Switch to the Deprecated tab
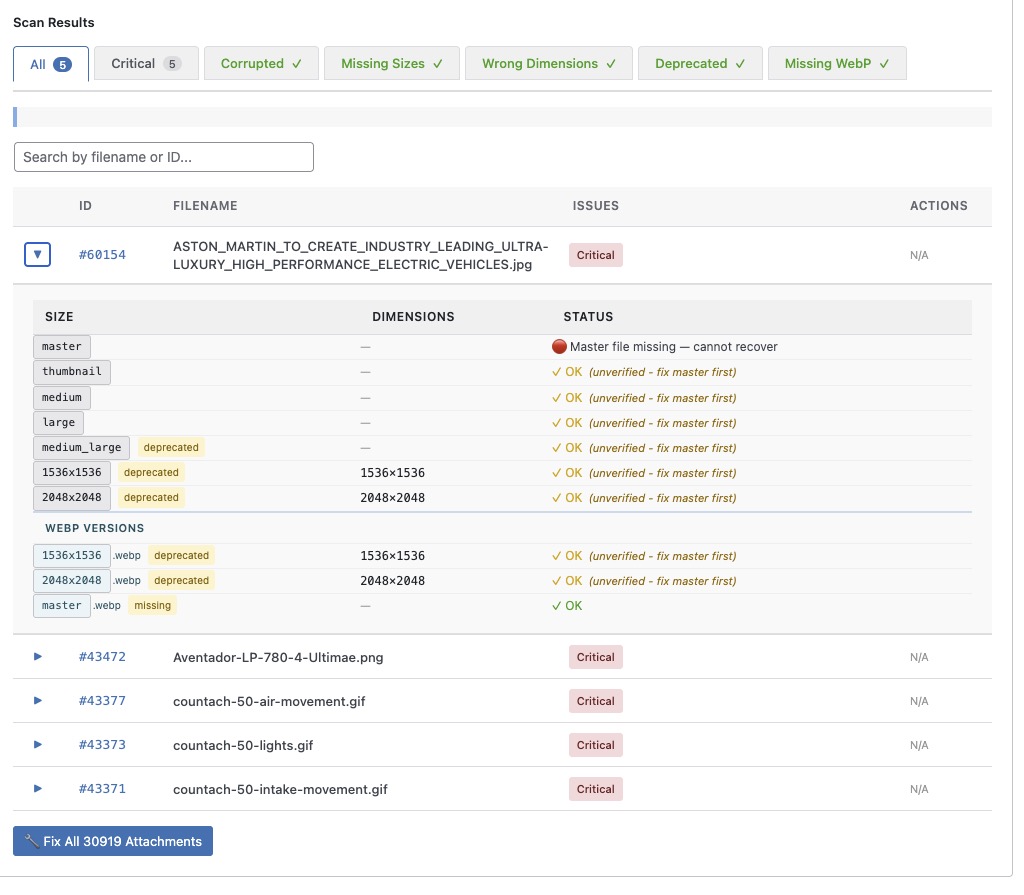This screenshot has width=1024, height=895. click(700, 64)
